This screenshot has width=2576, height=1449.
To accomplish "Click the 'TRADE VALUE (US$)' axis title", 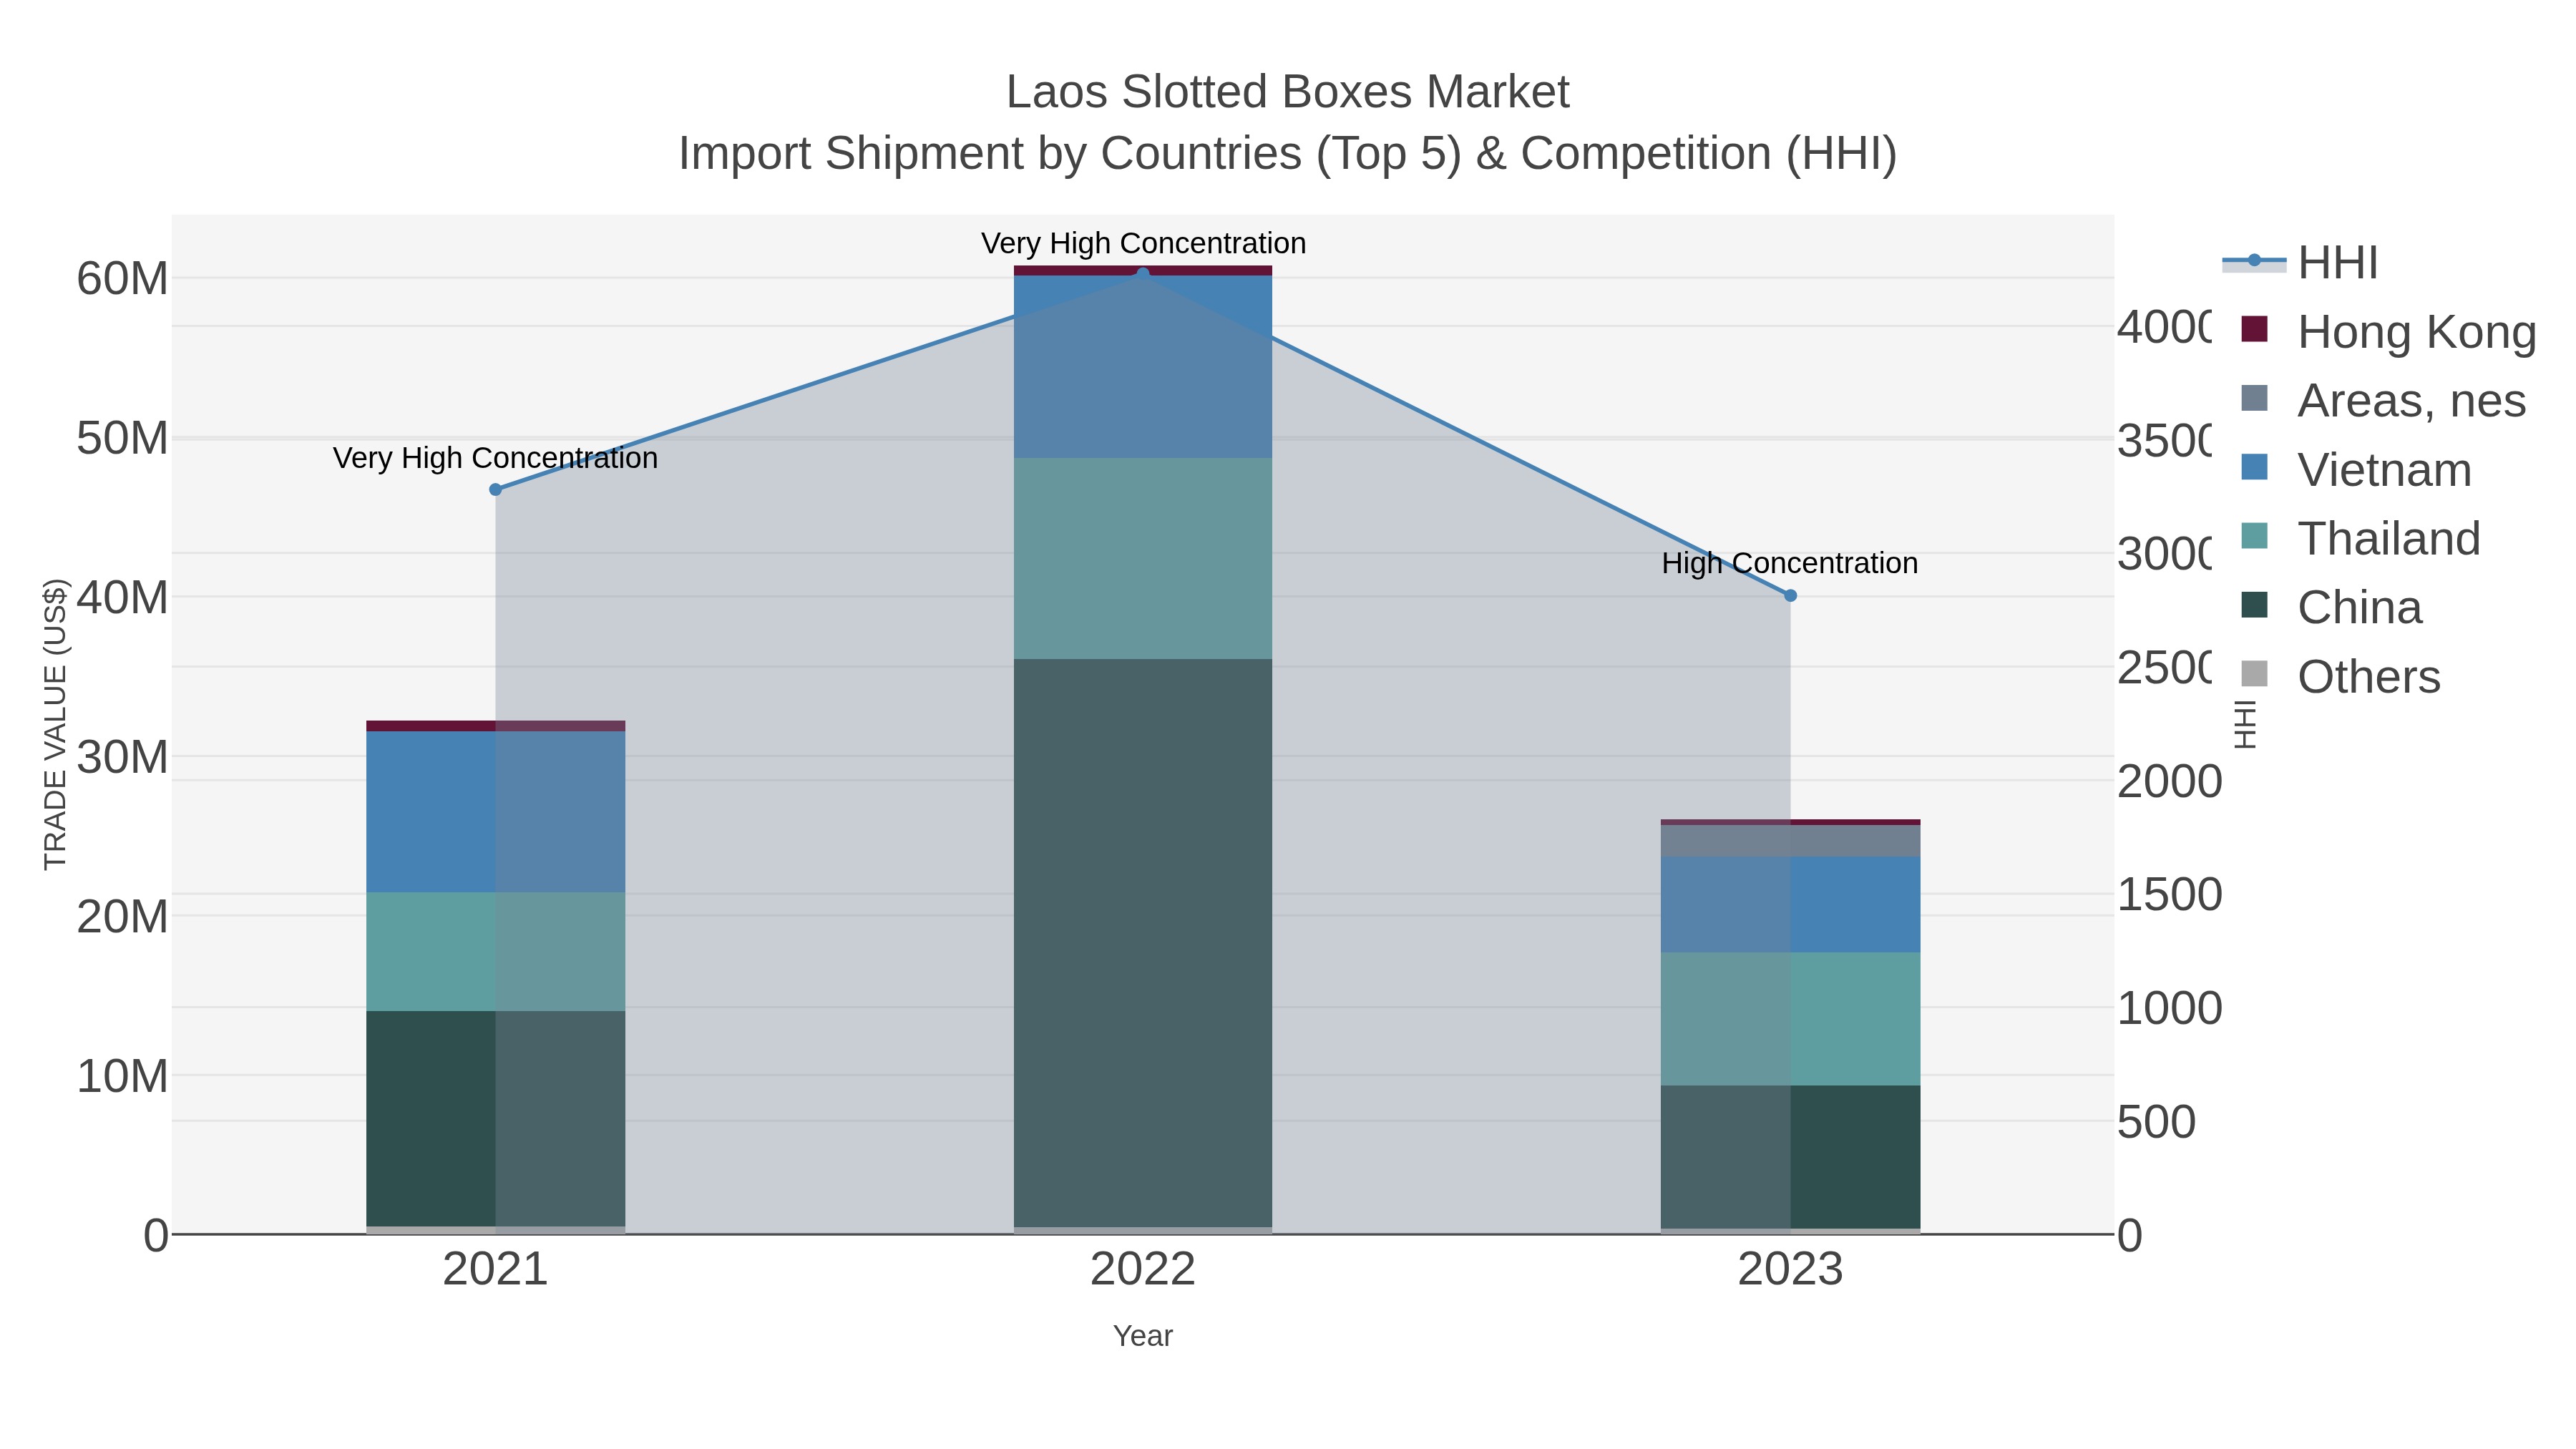I will [55, 724].
